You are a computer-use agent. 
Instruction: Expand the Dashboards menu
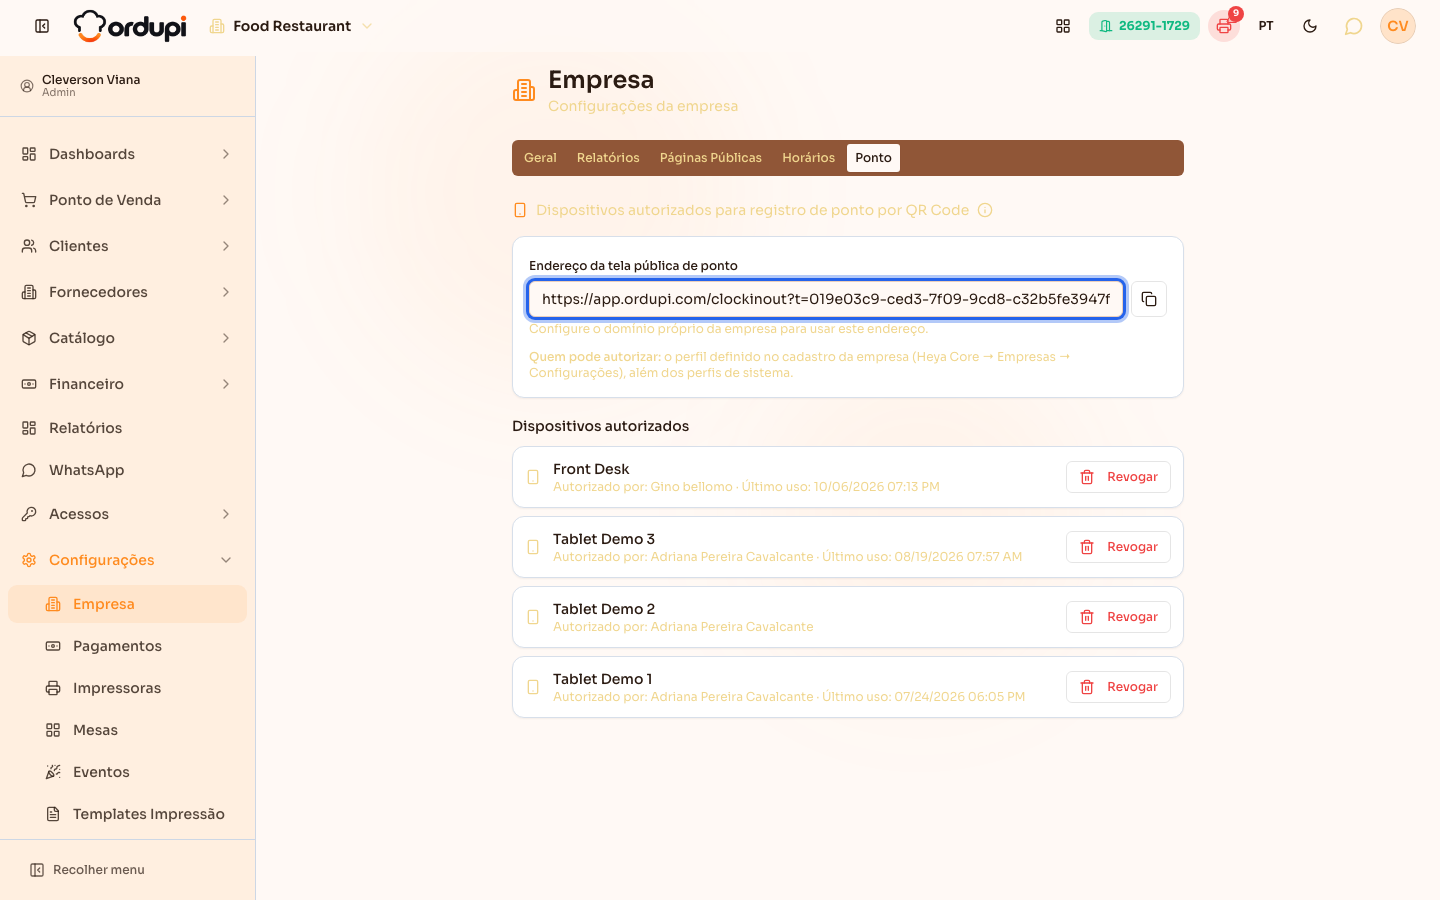tap(128, 154)
